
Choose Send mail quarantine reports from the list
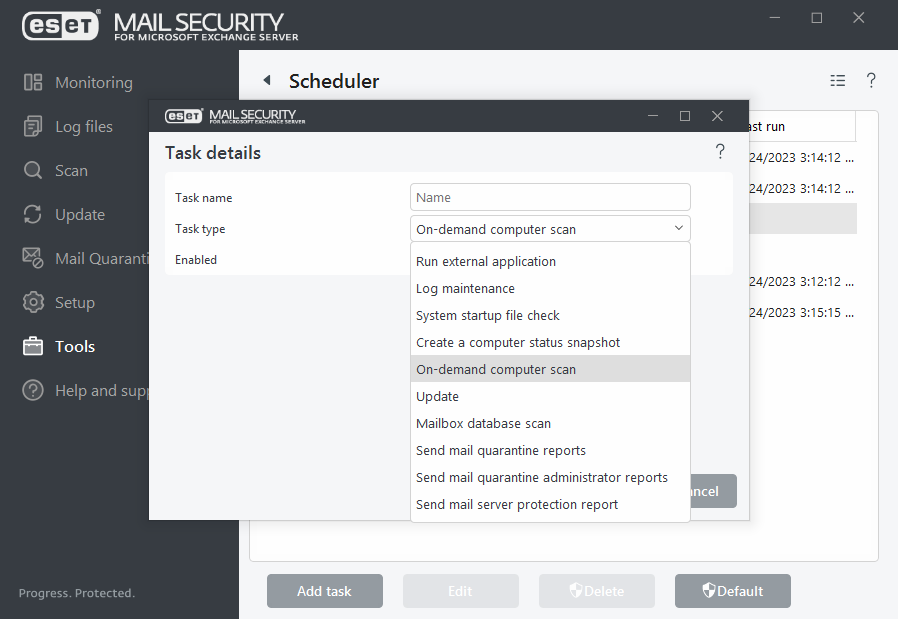[503, 450]
